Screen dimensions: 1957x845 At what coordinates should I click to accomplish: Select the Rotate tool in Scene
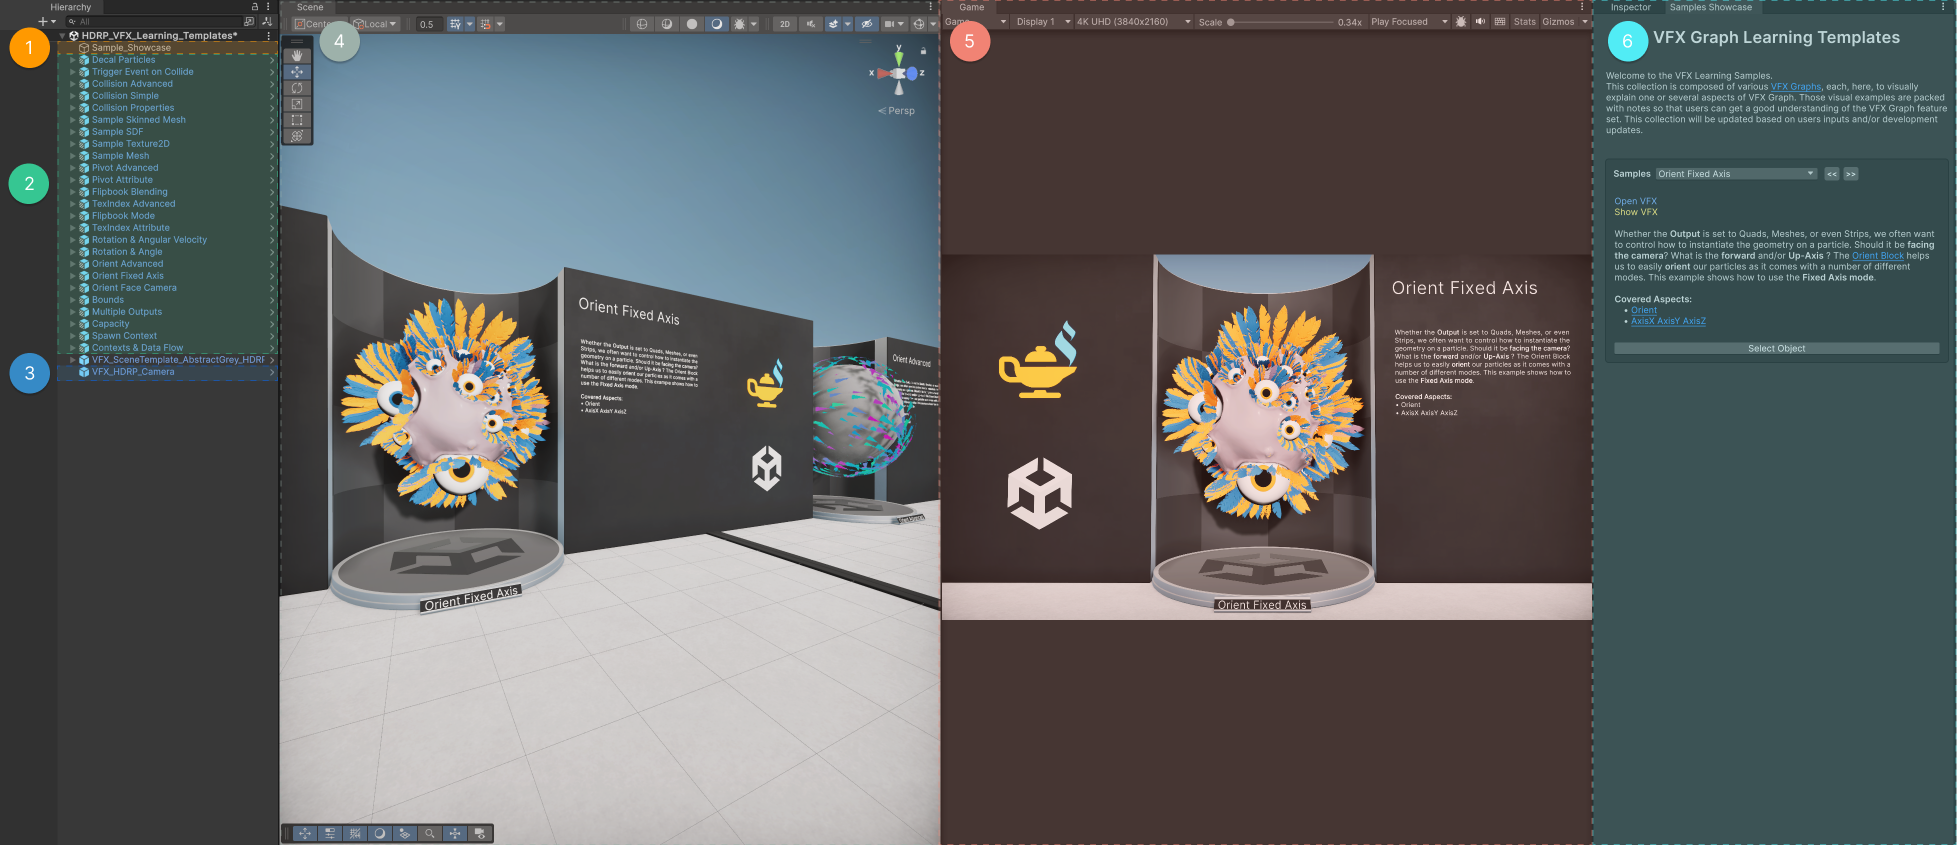(297, 88)
